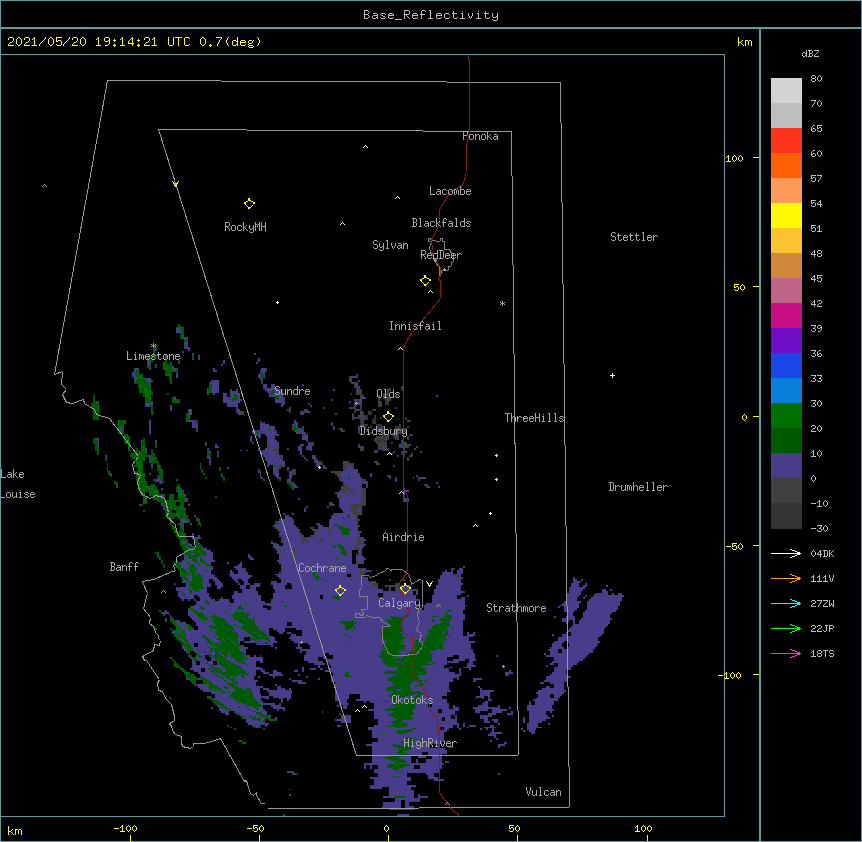The height and width of the screenshot is (842, 862).
Task: Click the 18TS legend label
Action: (x=822, y=653)
